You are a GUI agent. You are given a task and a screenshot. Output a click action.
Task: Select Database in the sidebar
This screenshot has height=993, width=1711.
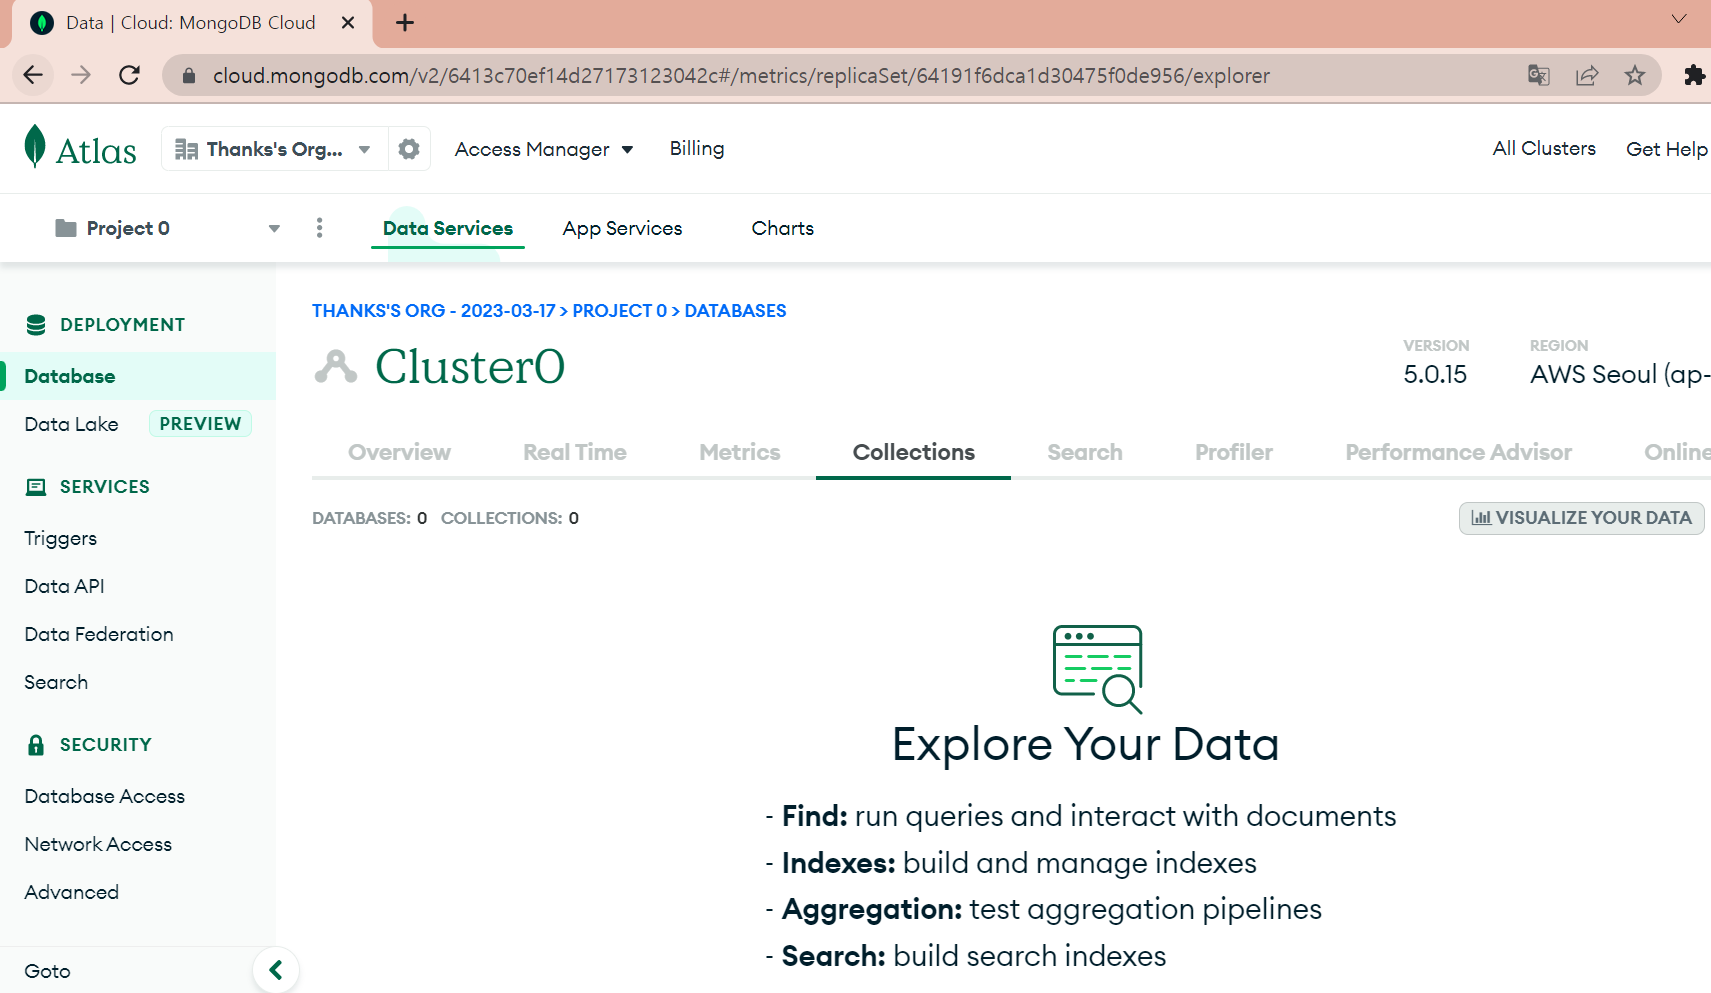pyautogui.click(x=138, y=376)
